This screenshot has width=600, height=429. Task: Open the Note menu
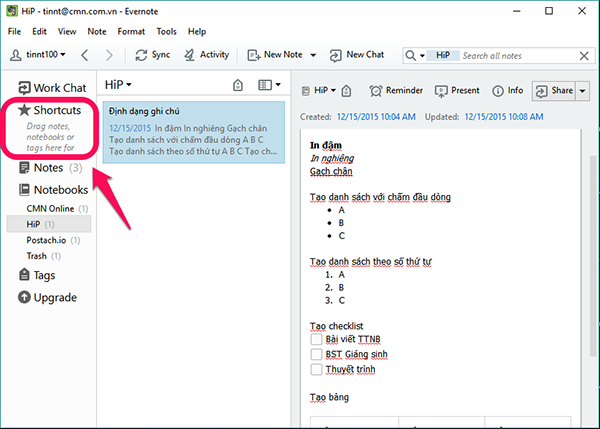pos(97,31)
